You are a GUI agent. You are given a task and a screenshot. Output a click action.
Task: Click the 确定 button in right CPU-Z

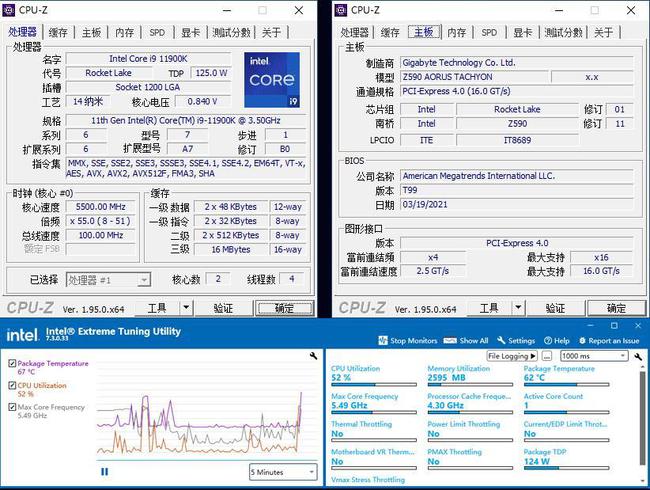[616, 308]
